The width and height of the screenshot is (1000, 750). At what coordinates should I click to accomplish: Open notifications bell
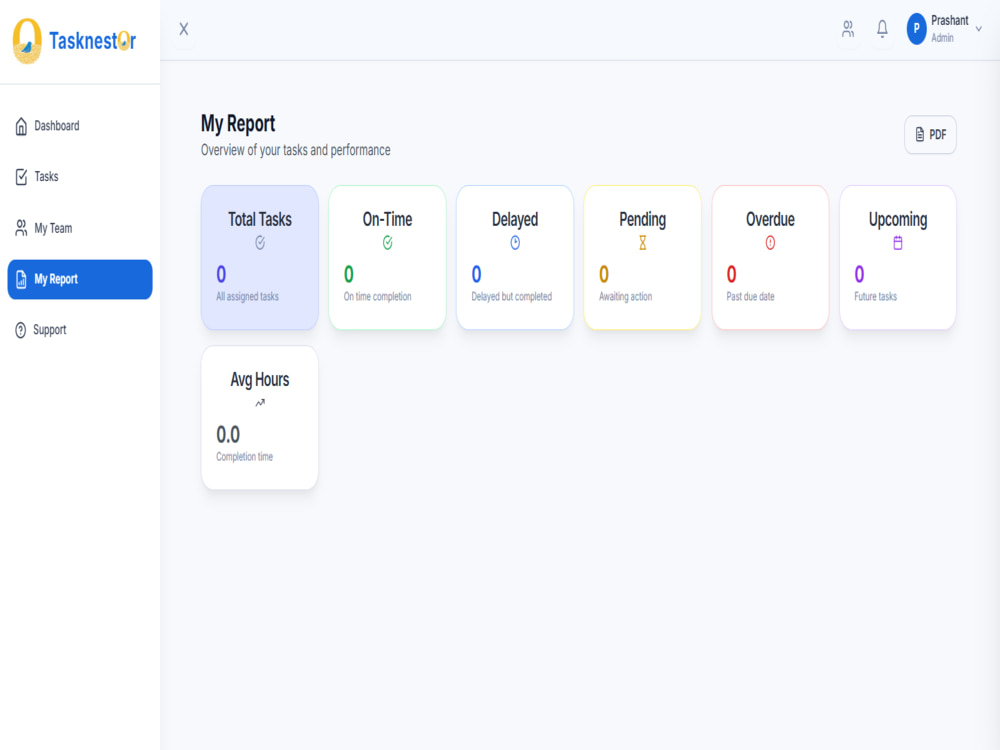[882, 29]
